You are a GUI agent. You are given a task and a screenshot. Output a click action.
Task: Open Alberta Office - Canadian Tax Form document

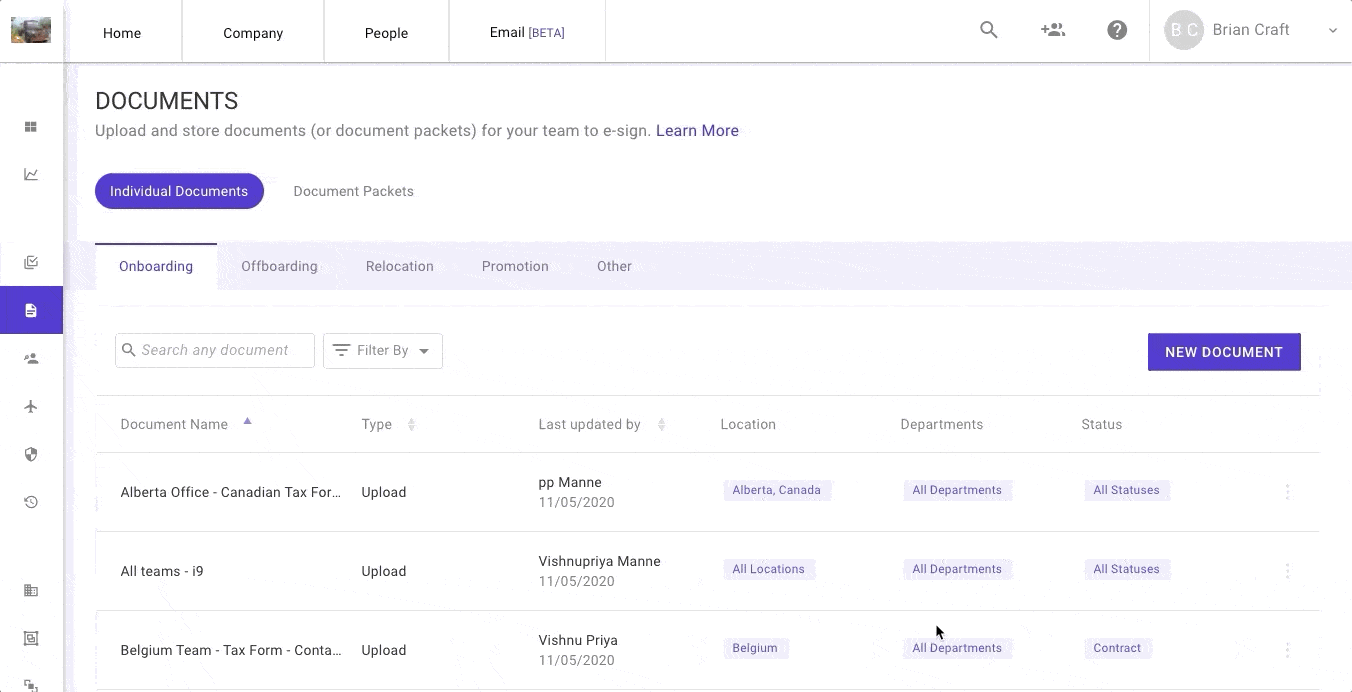[x=230, y=492]
